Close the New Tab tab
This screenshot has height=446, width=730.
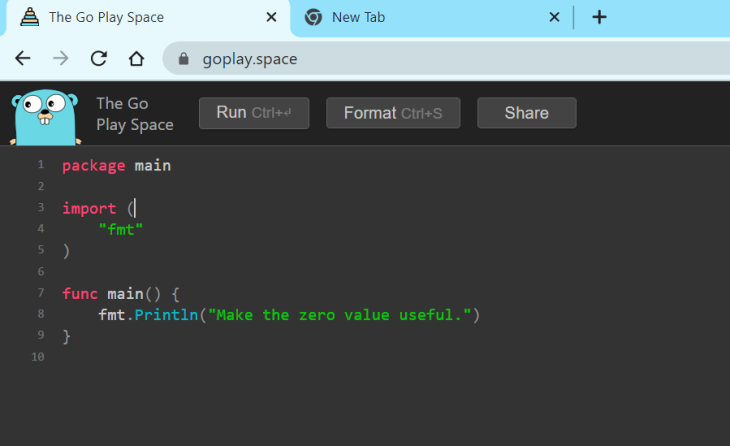pos(555,17)
